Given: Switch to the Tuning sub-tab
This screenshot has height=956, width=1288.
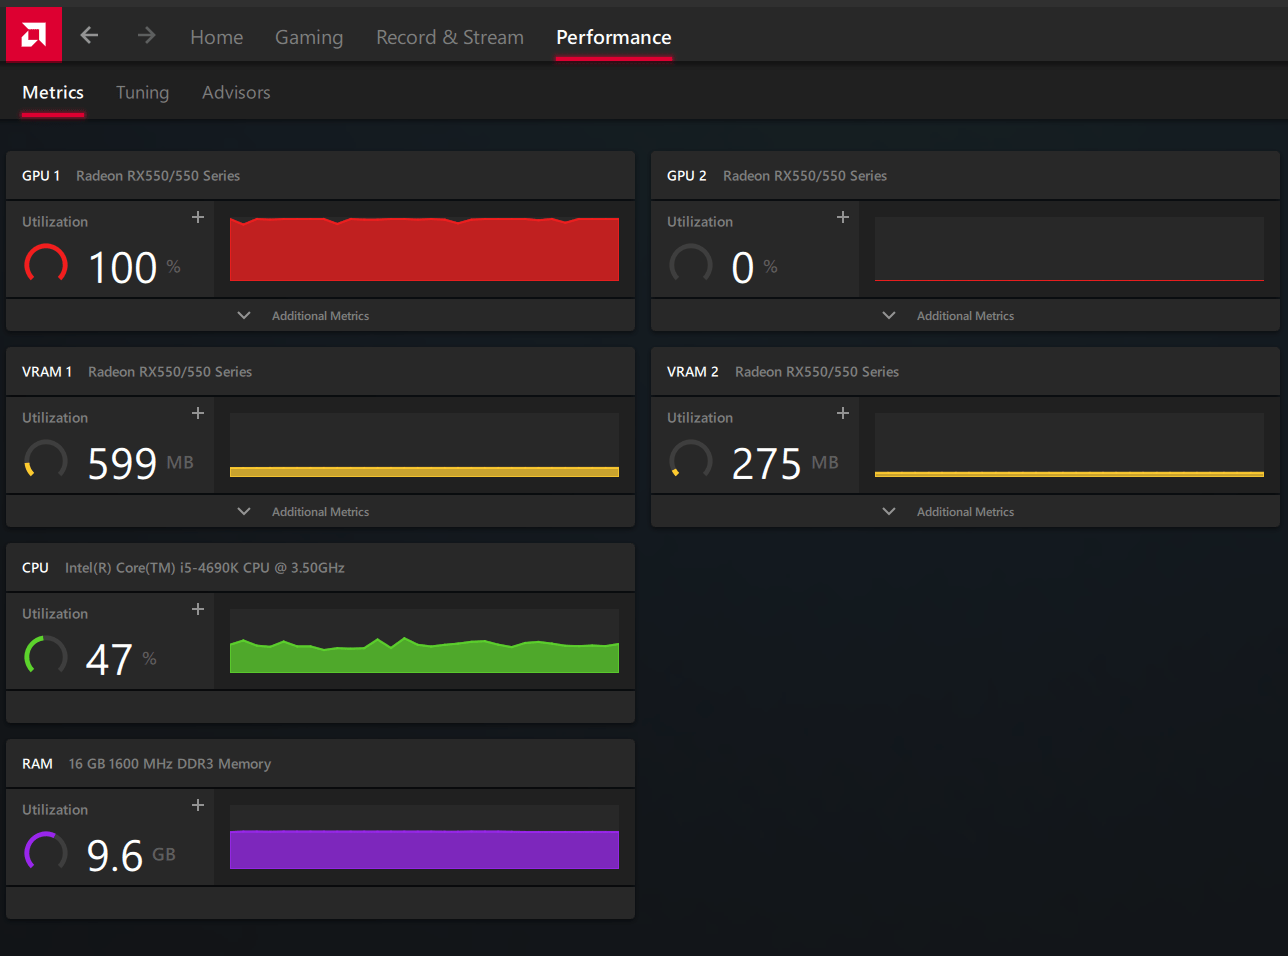Looking at the screenshot, I should (142, 92).
